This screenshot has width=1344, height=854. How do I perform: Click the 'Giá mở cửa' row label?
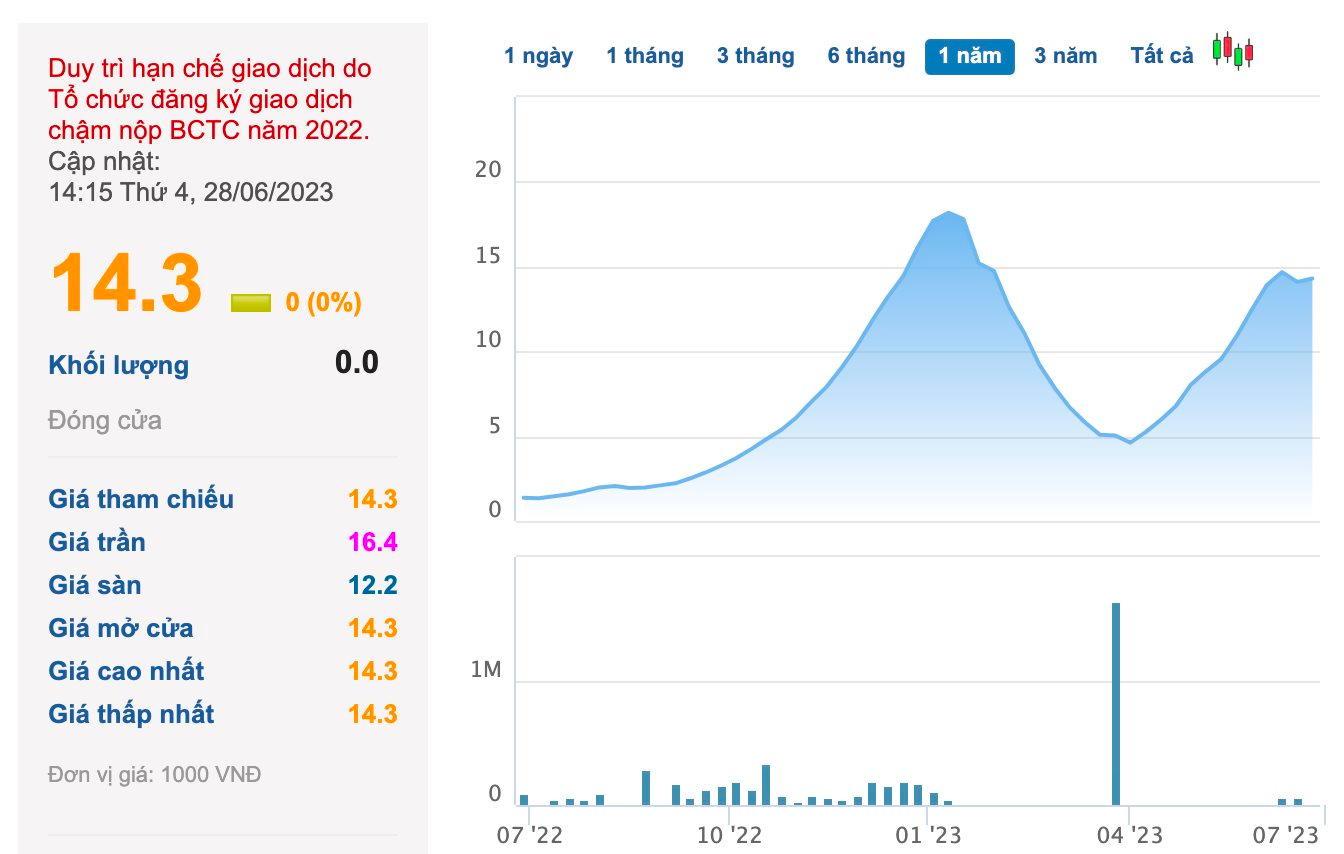(121, 628)
